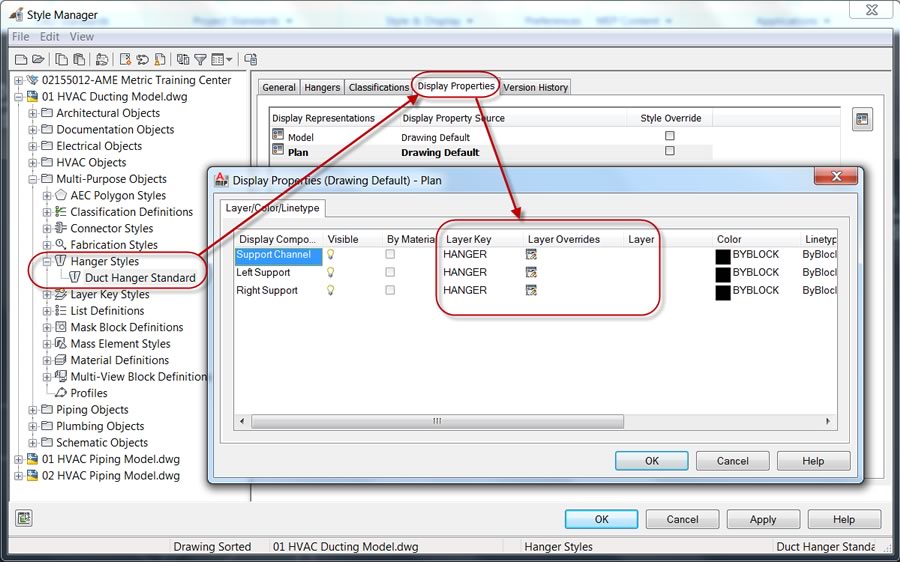This screenshot has height=562, width=900.
Task: Toggle Left Support visibility light bulb
Action: [x=331, y=273]
